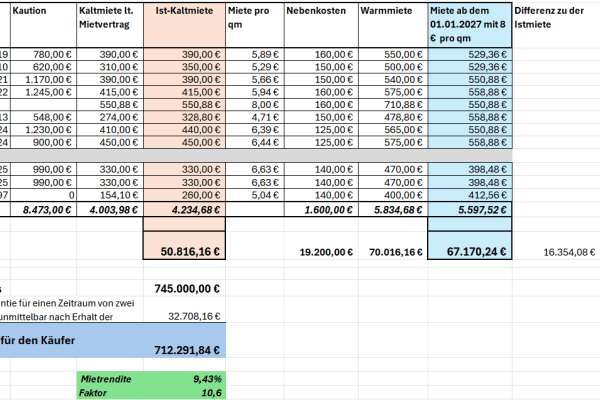Click the guarantee amount 32.708,16 €

184,316
